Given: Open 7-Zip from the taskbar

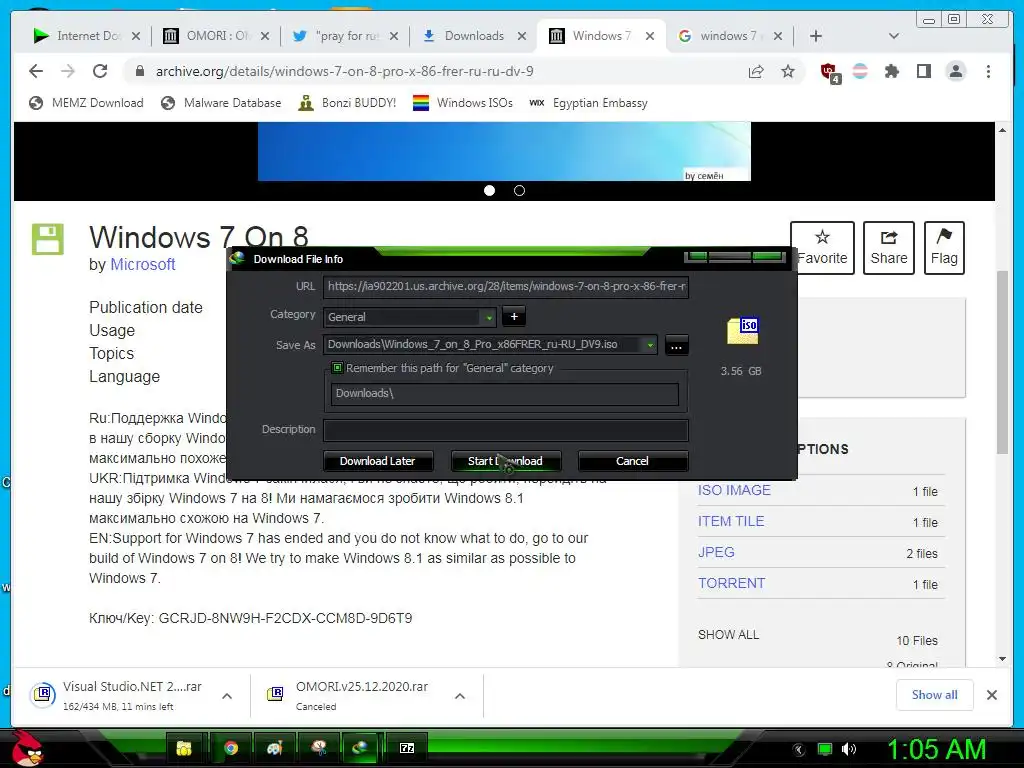Looking at the screenshot, I should tap(407, 748).
